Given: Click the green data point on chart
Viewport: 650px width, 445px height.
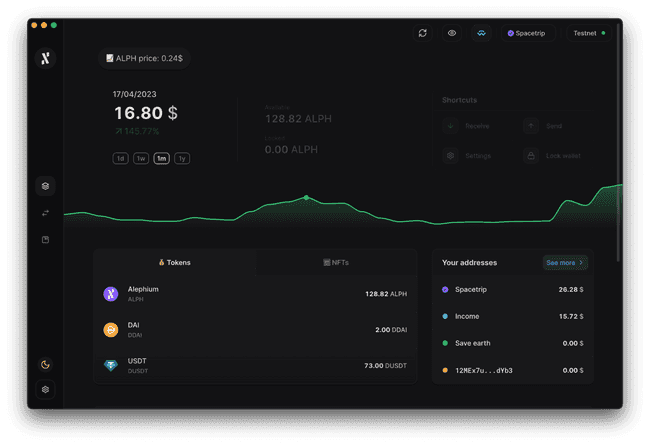Looking at the screenshot, I should coord(306,197).
